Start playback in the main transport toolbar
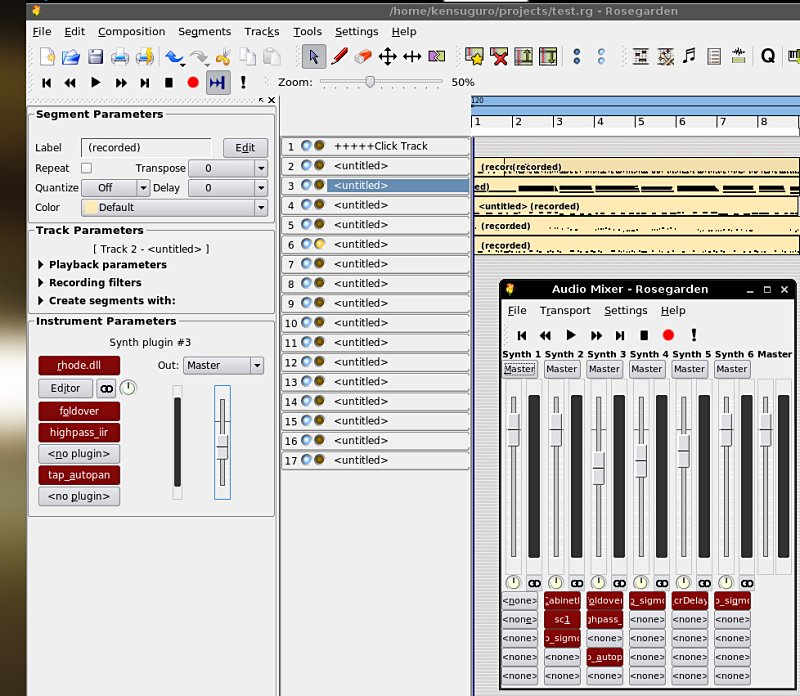 coord(95,82)
